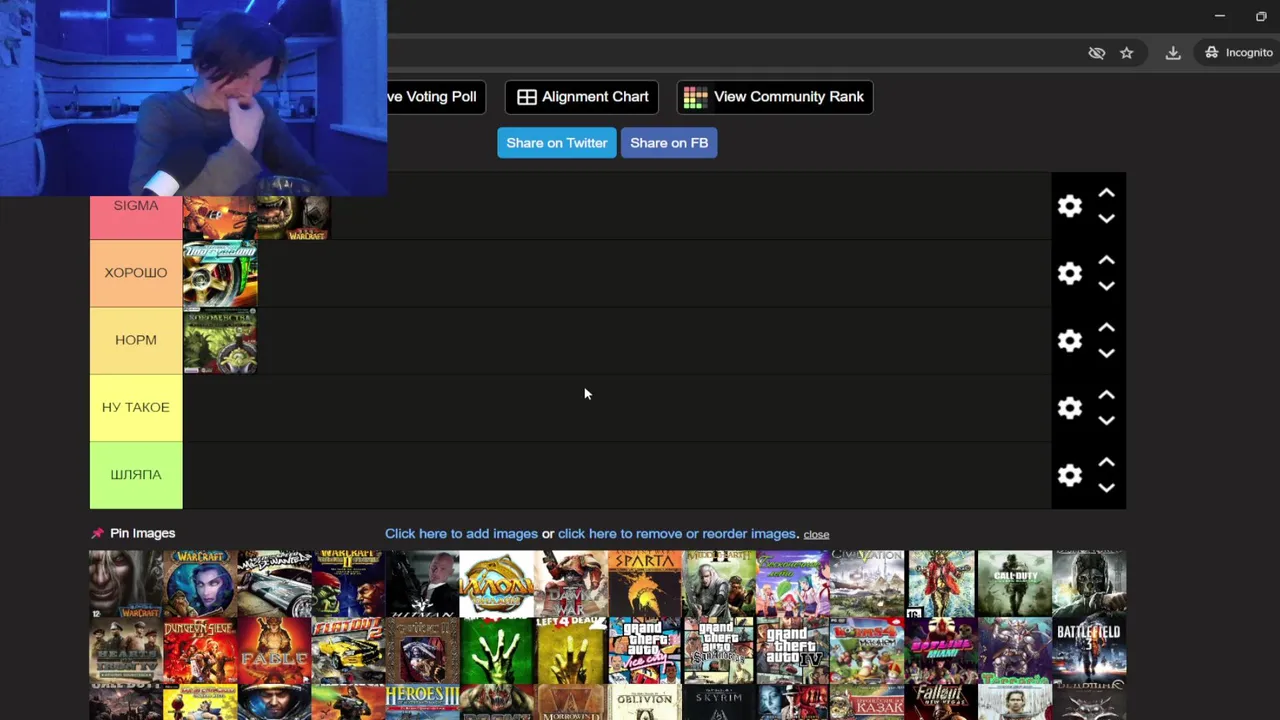Image resolution: width=1280 pixels, height=720 pixels.
Task: Move the ХОРОШО tier up with arrow
Action: point(1106,260)
